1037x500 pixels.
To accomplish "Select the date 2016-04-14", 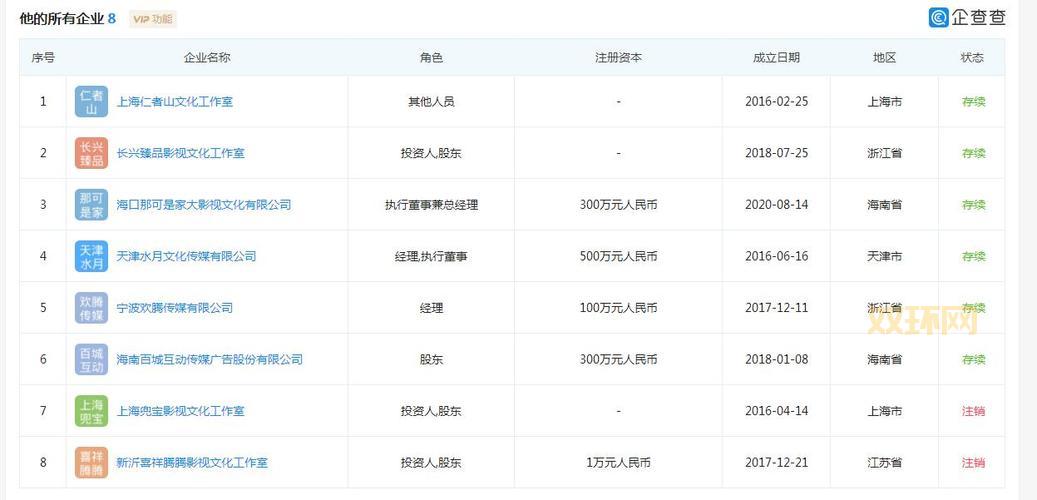I will pos(776,411).
